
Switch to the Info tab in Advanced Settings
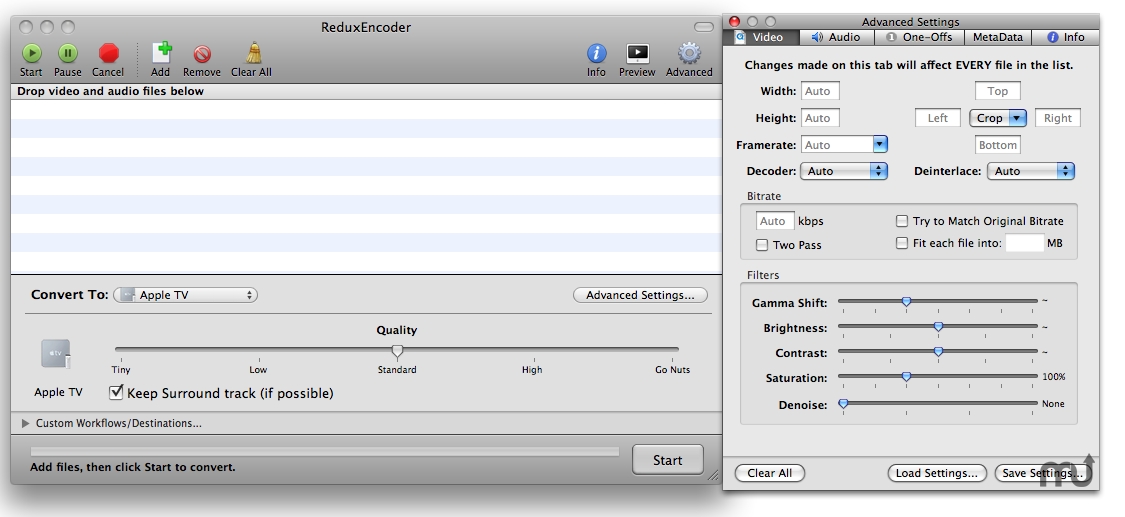click(1065, 37)
